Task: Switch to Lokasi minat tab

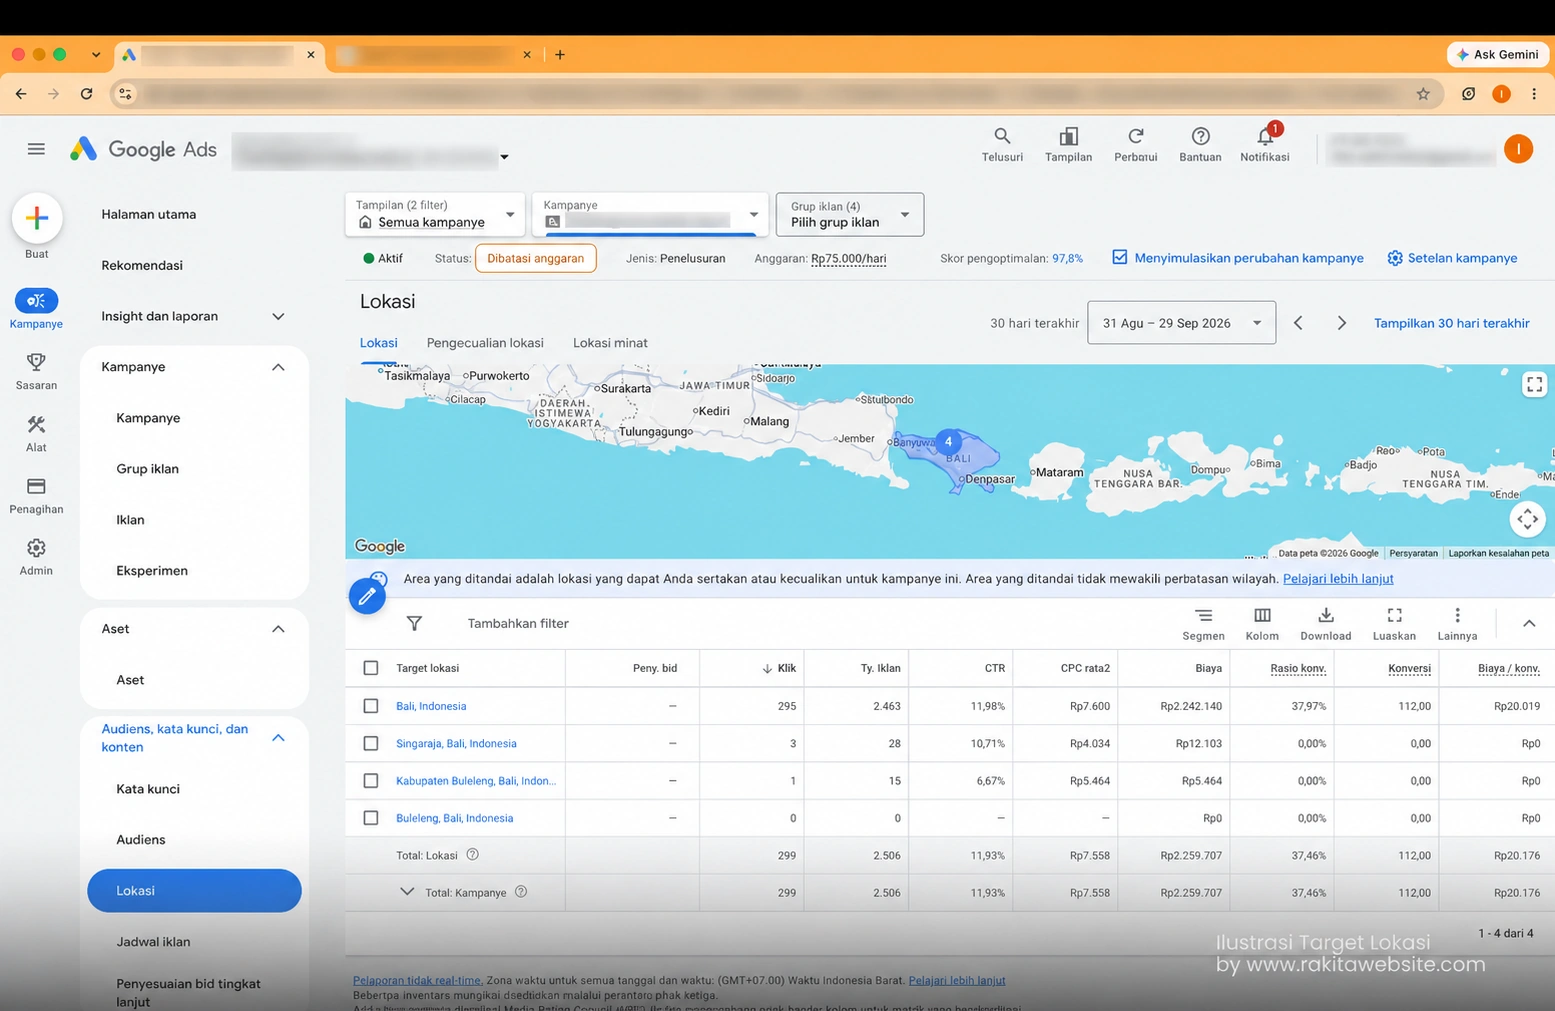Action: coord(610,343)
